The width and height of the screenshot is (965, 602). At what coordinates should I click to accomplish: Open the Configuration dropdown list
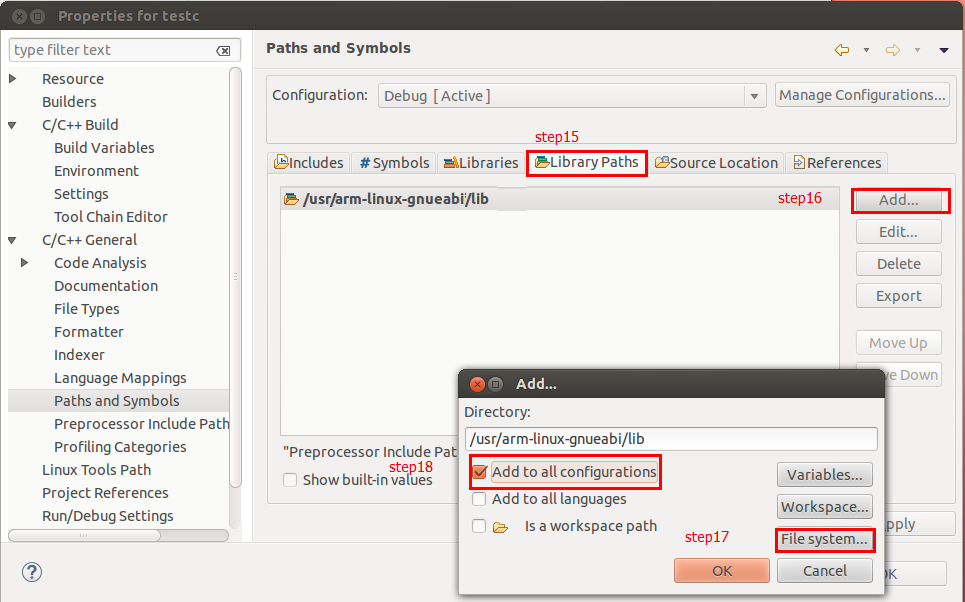(755, 96)
